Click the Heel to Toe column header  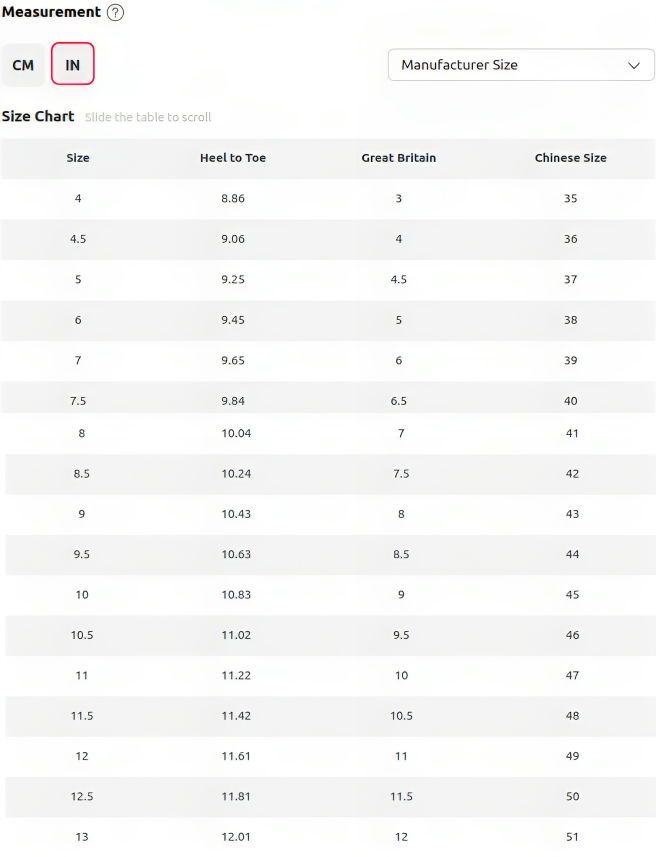point(233,158)
